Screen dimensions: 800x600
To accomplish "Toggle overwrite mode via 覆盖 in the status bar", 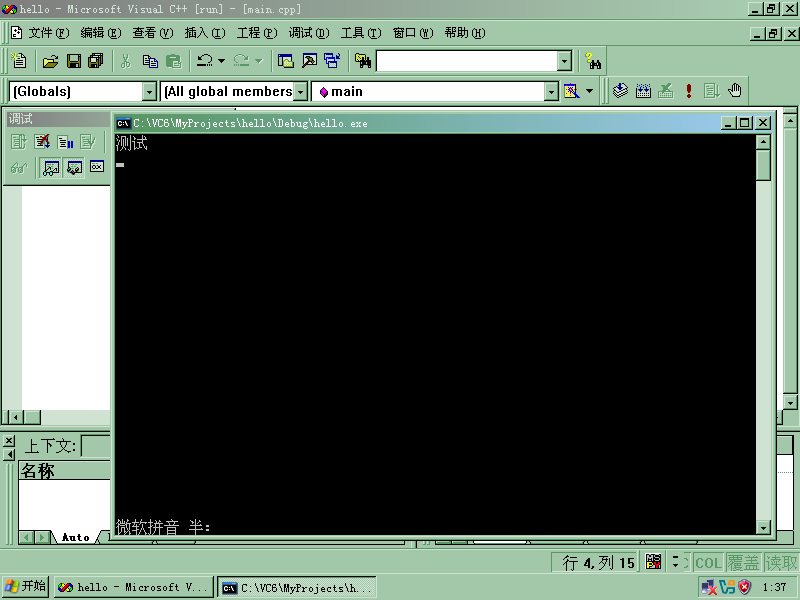I will [744, 562].
